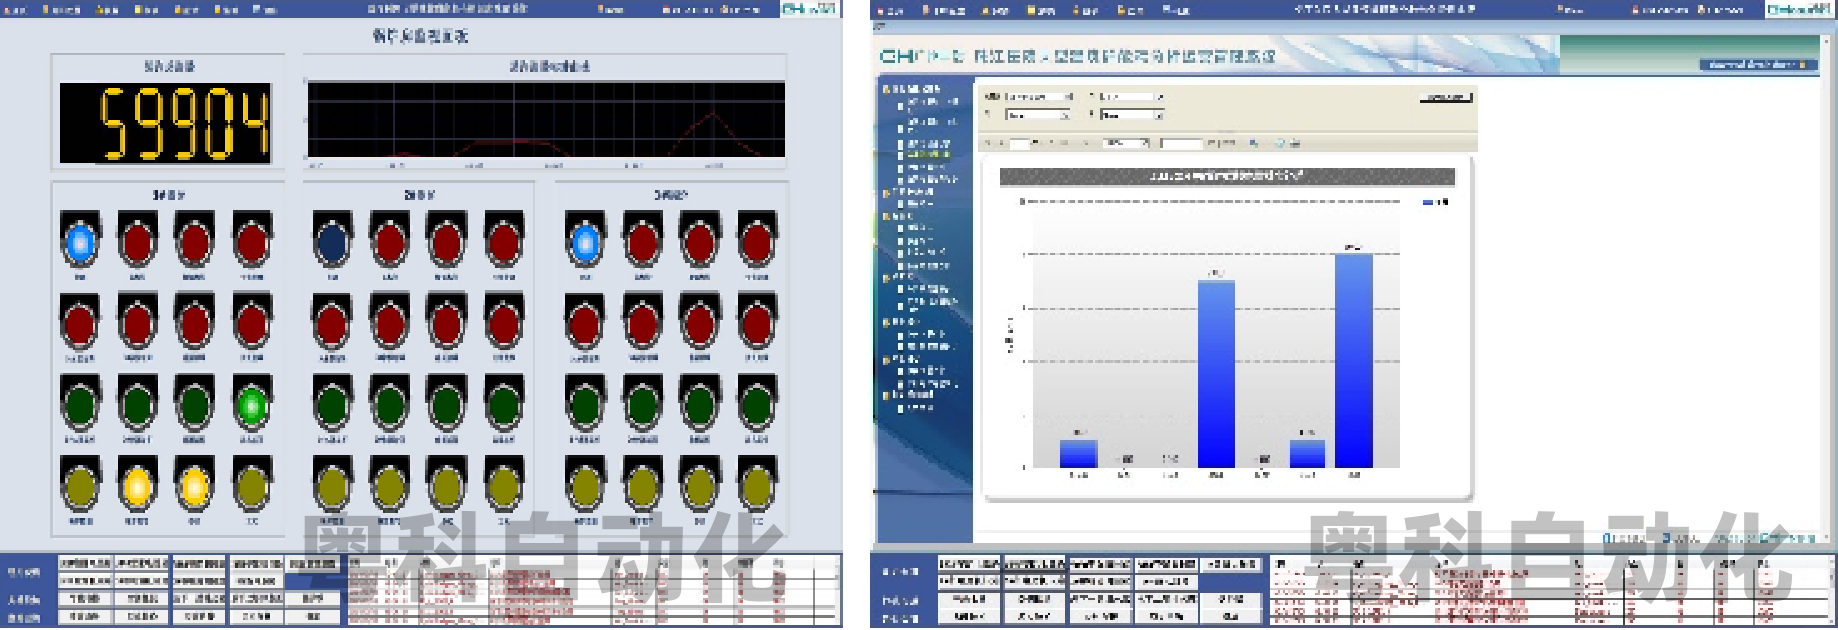The width and height of the screenshot is (1838, 630).
Task: Toggle the second lit yellow indicator lamp
Action: tap(194, 487)
